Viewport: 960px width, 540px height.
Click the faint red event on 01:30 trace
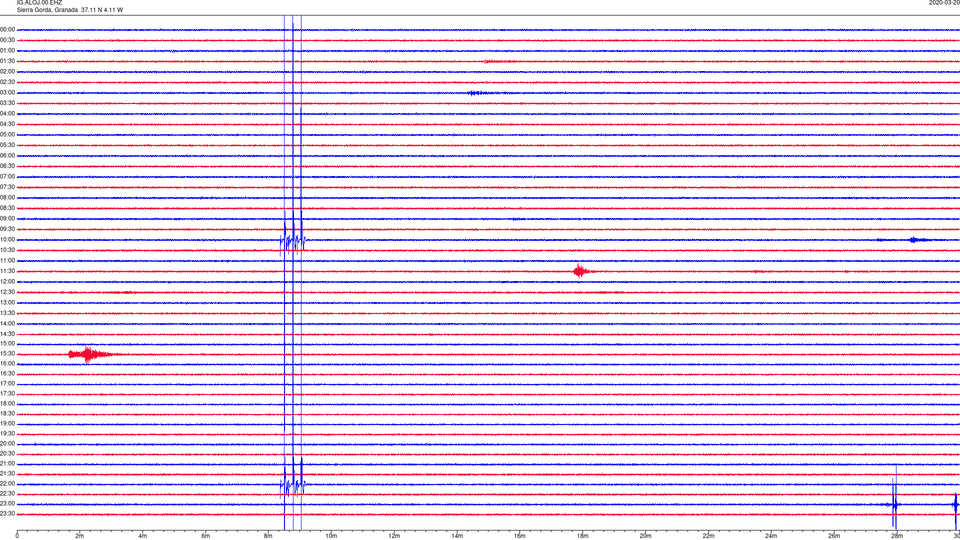(497, 61)
